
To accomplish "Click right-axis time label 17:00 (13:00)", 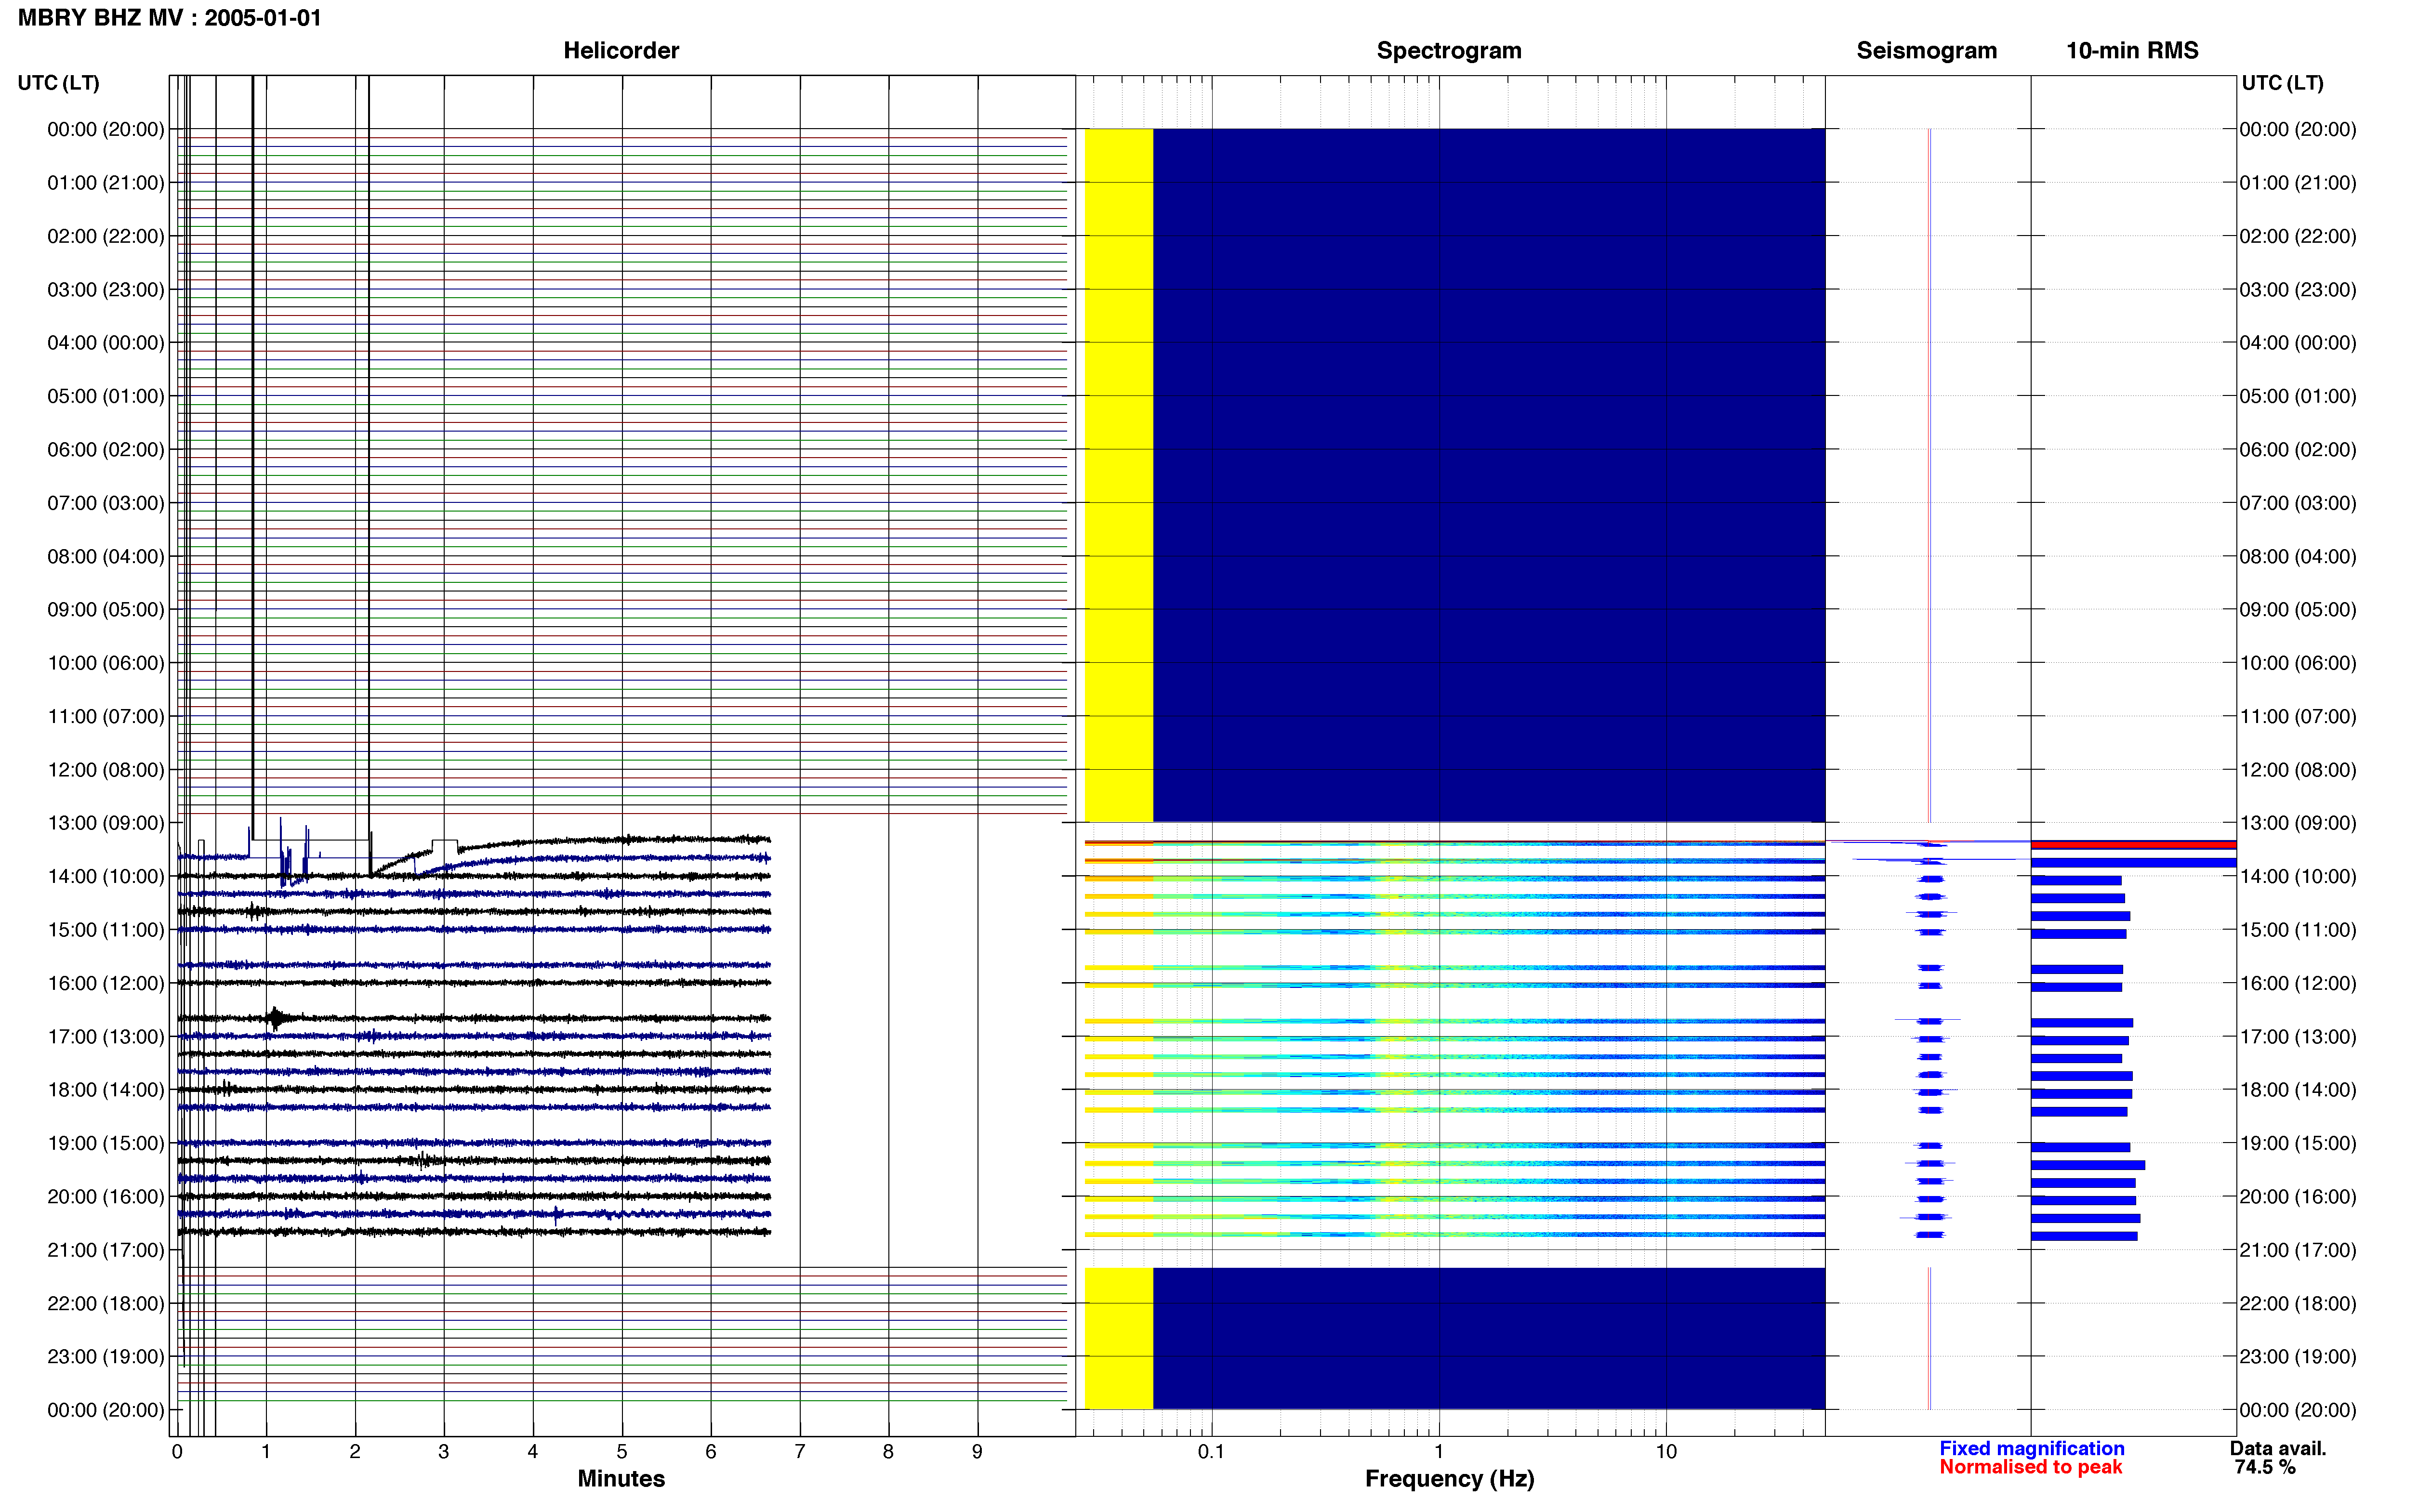I will point(2298,1037).
